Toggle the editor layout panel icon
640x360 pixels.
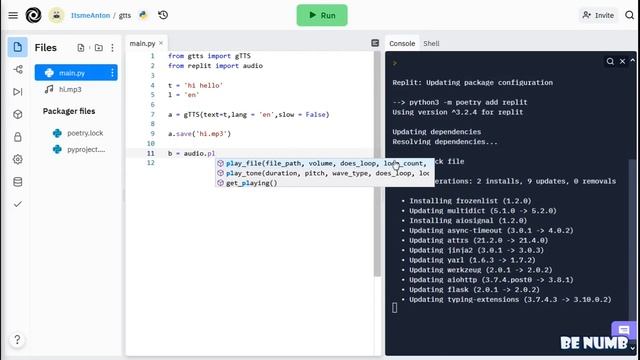coord(375,43)
